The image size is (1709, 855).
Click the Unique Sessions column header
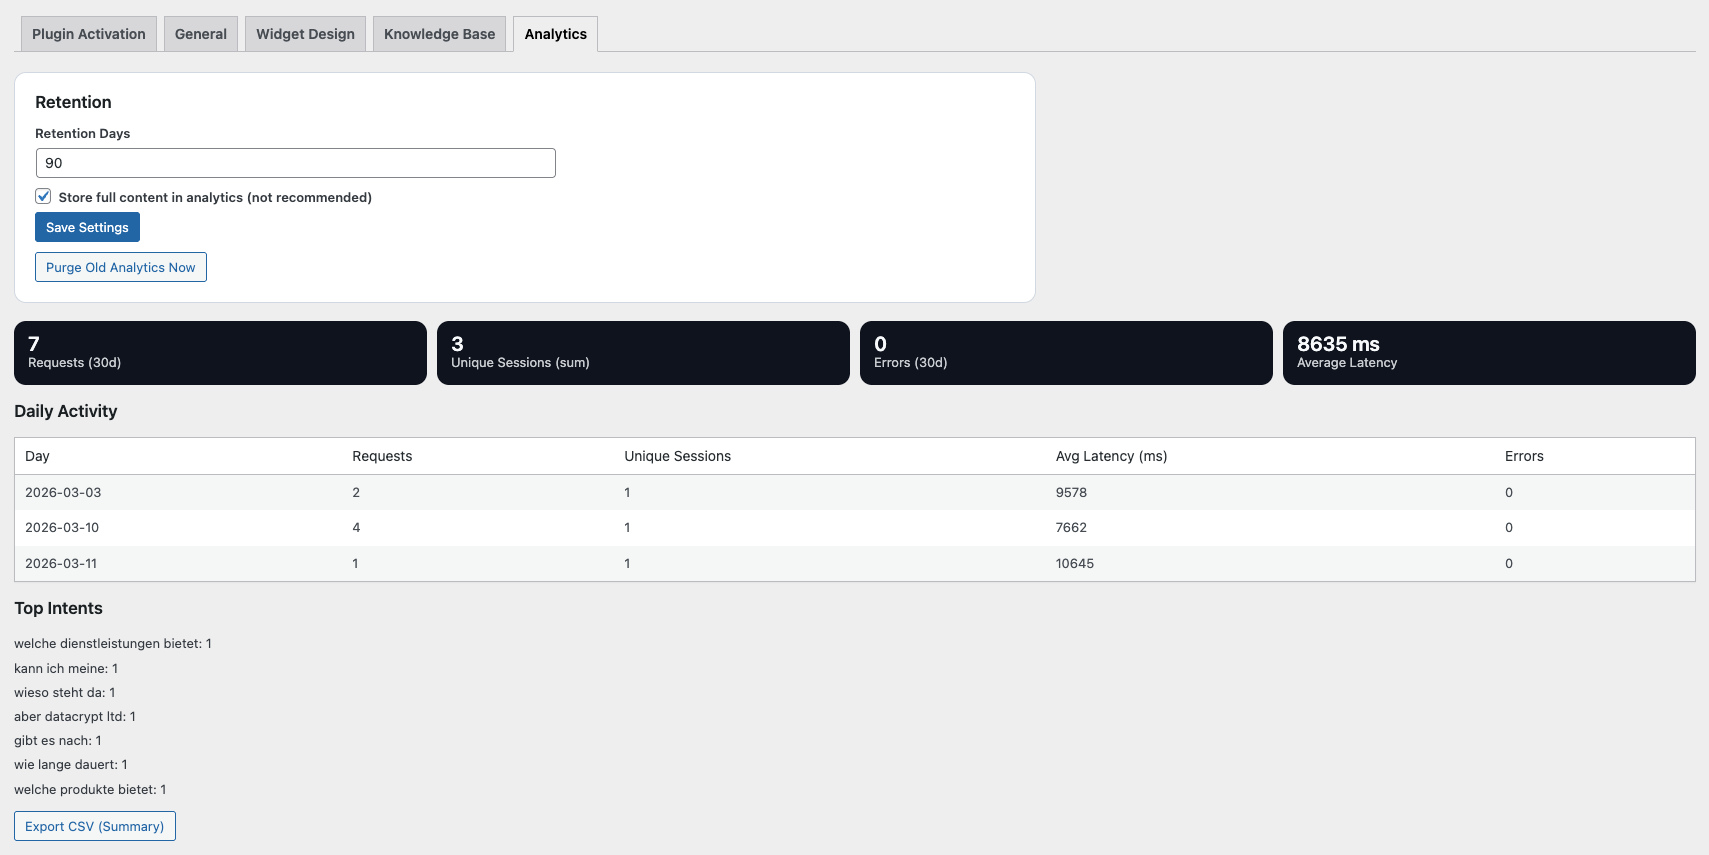click(677, 456)
